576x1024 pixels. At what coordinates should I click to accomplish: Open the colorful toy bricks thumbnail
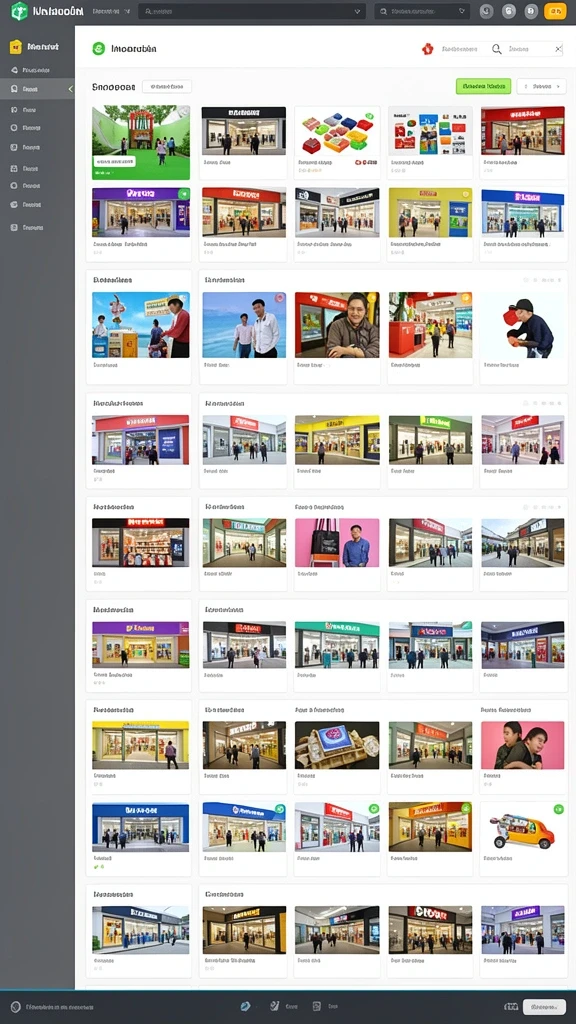pos(337,131)
